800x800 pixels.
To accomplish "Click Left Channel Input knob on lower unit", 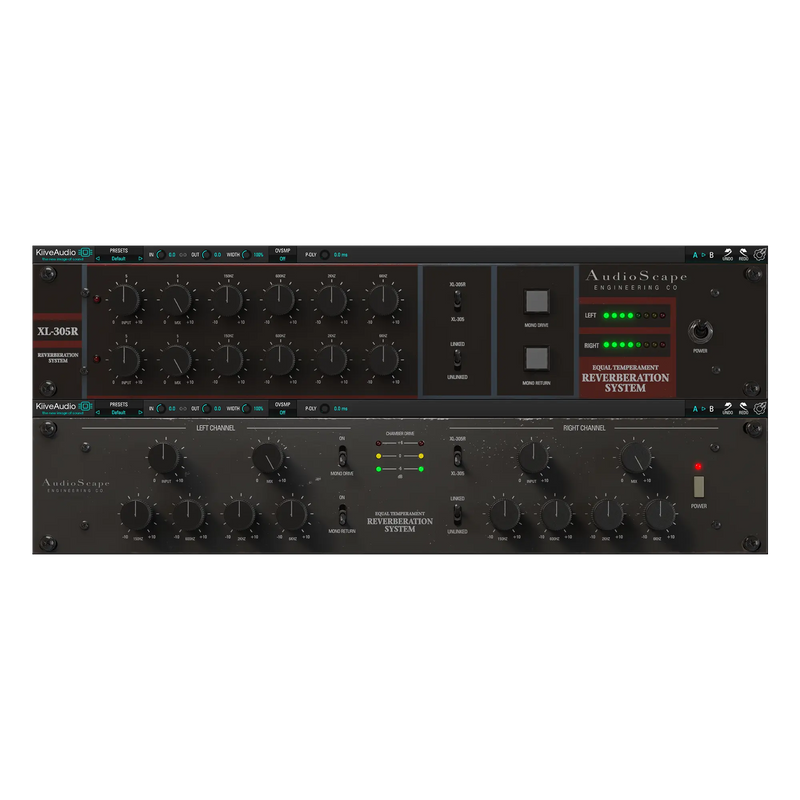I will (164, 458).
